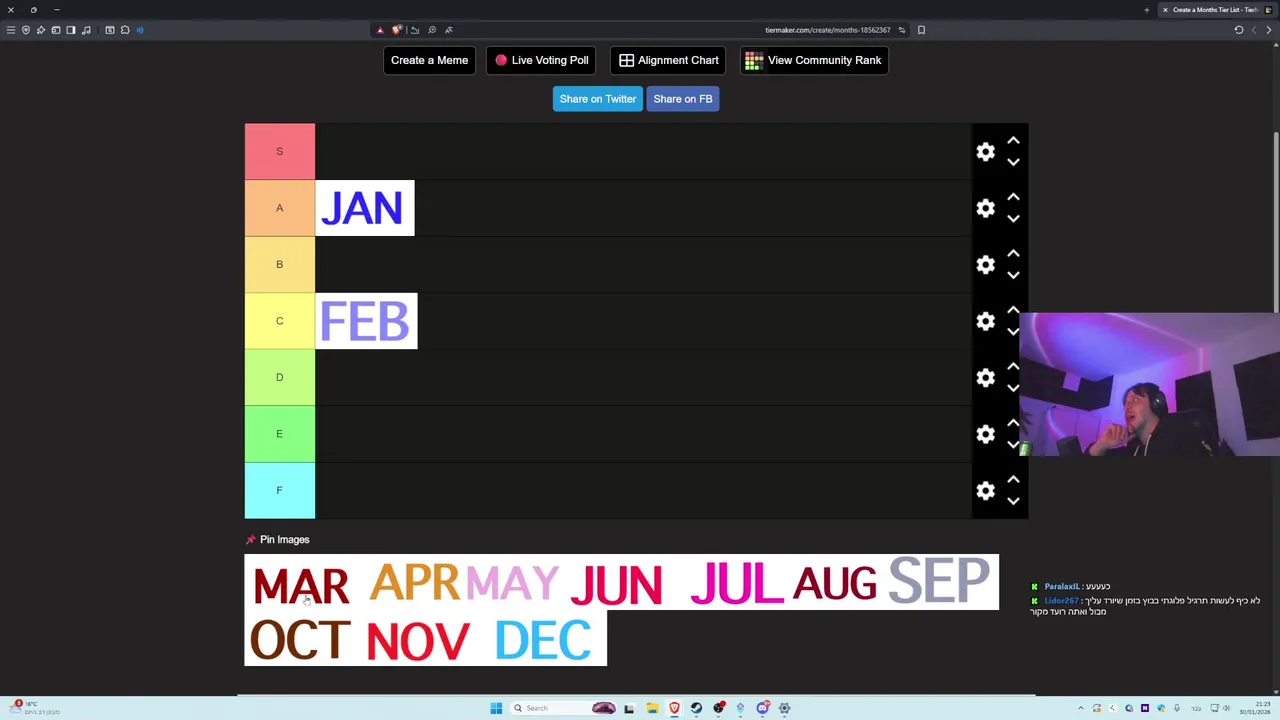Click the Pin Images pushpin icon
This screenshot has height=720, width=1280.
pos(250,540)
